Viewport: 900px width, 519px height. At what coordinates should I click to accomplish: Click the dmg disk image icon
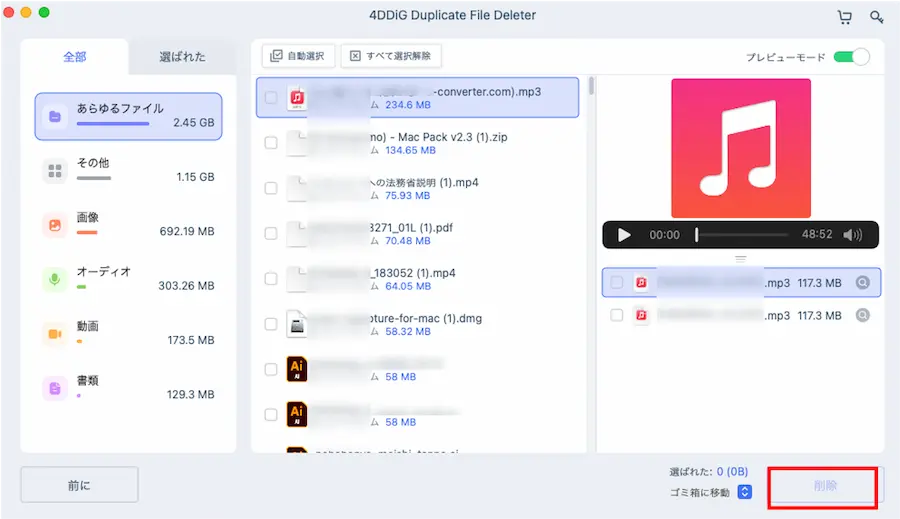coord(297,324)
